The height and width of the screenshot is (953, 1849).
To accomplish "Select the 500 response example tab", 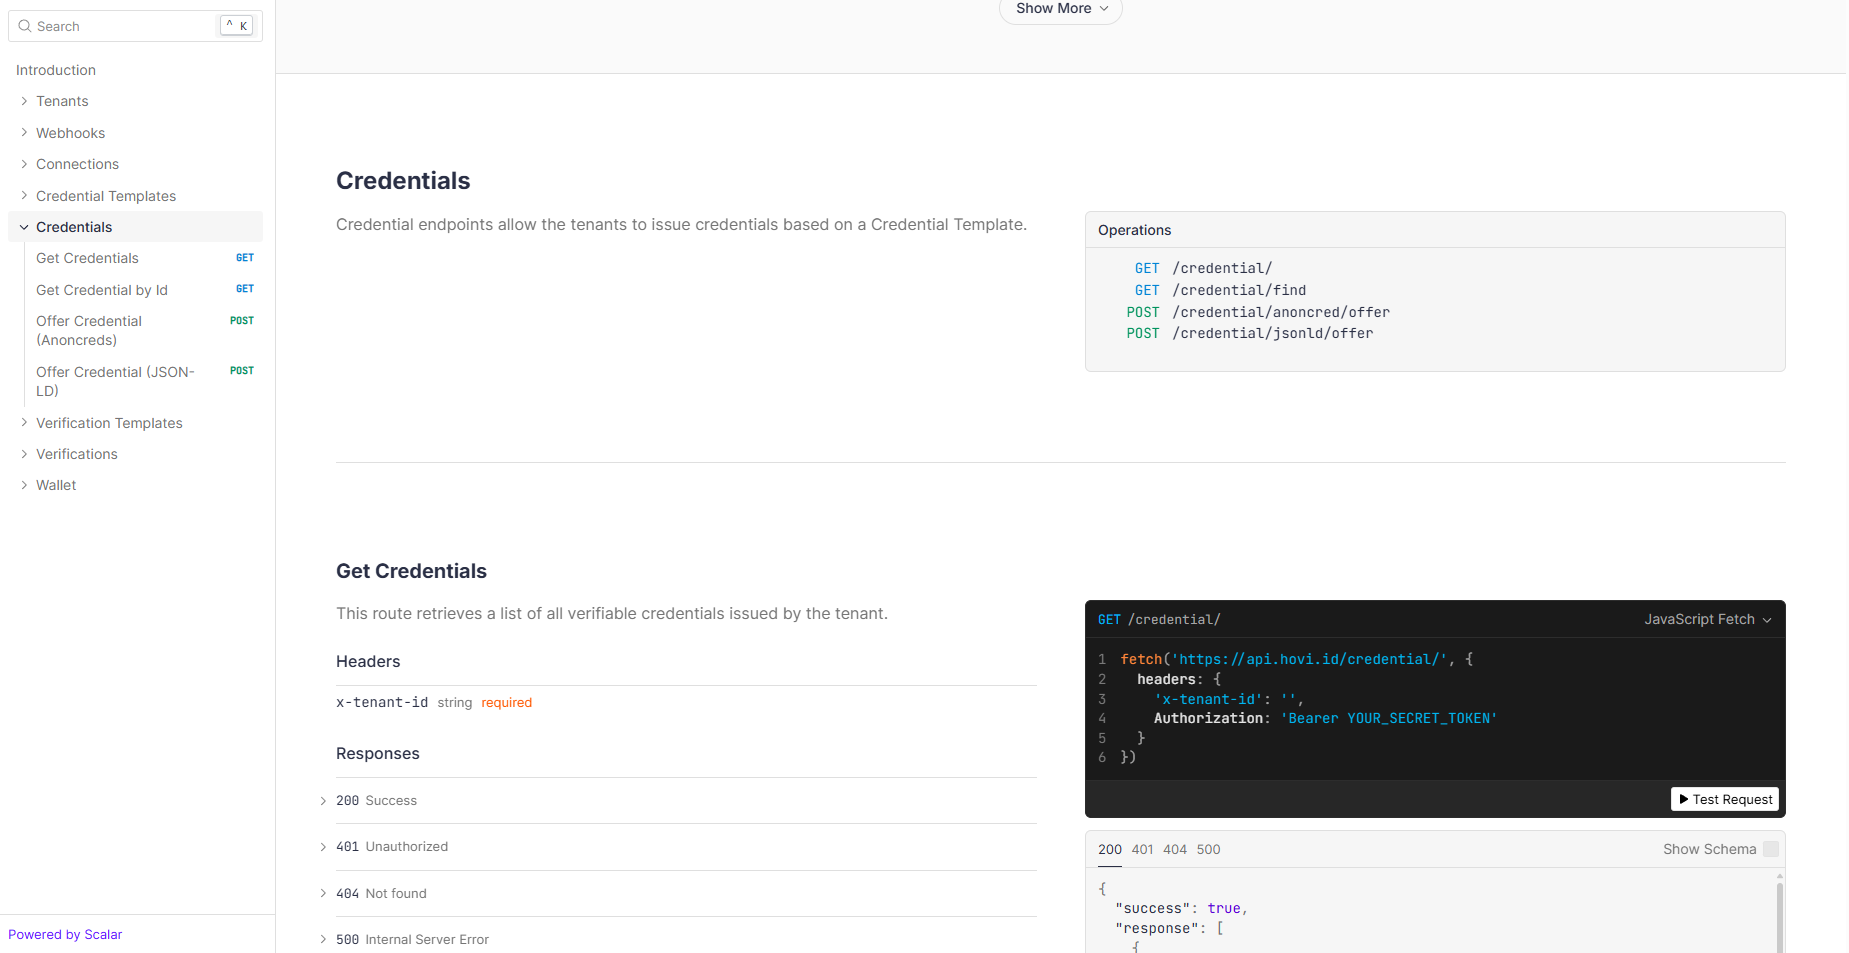I will pos(1208,850).
